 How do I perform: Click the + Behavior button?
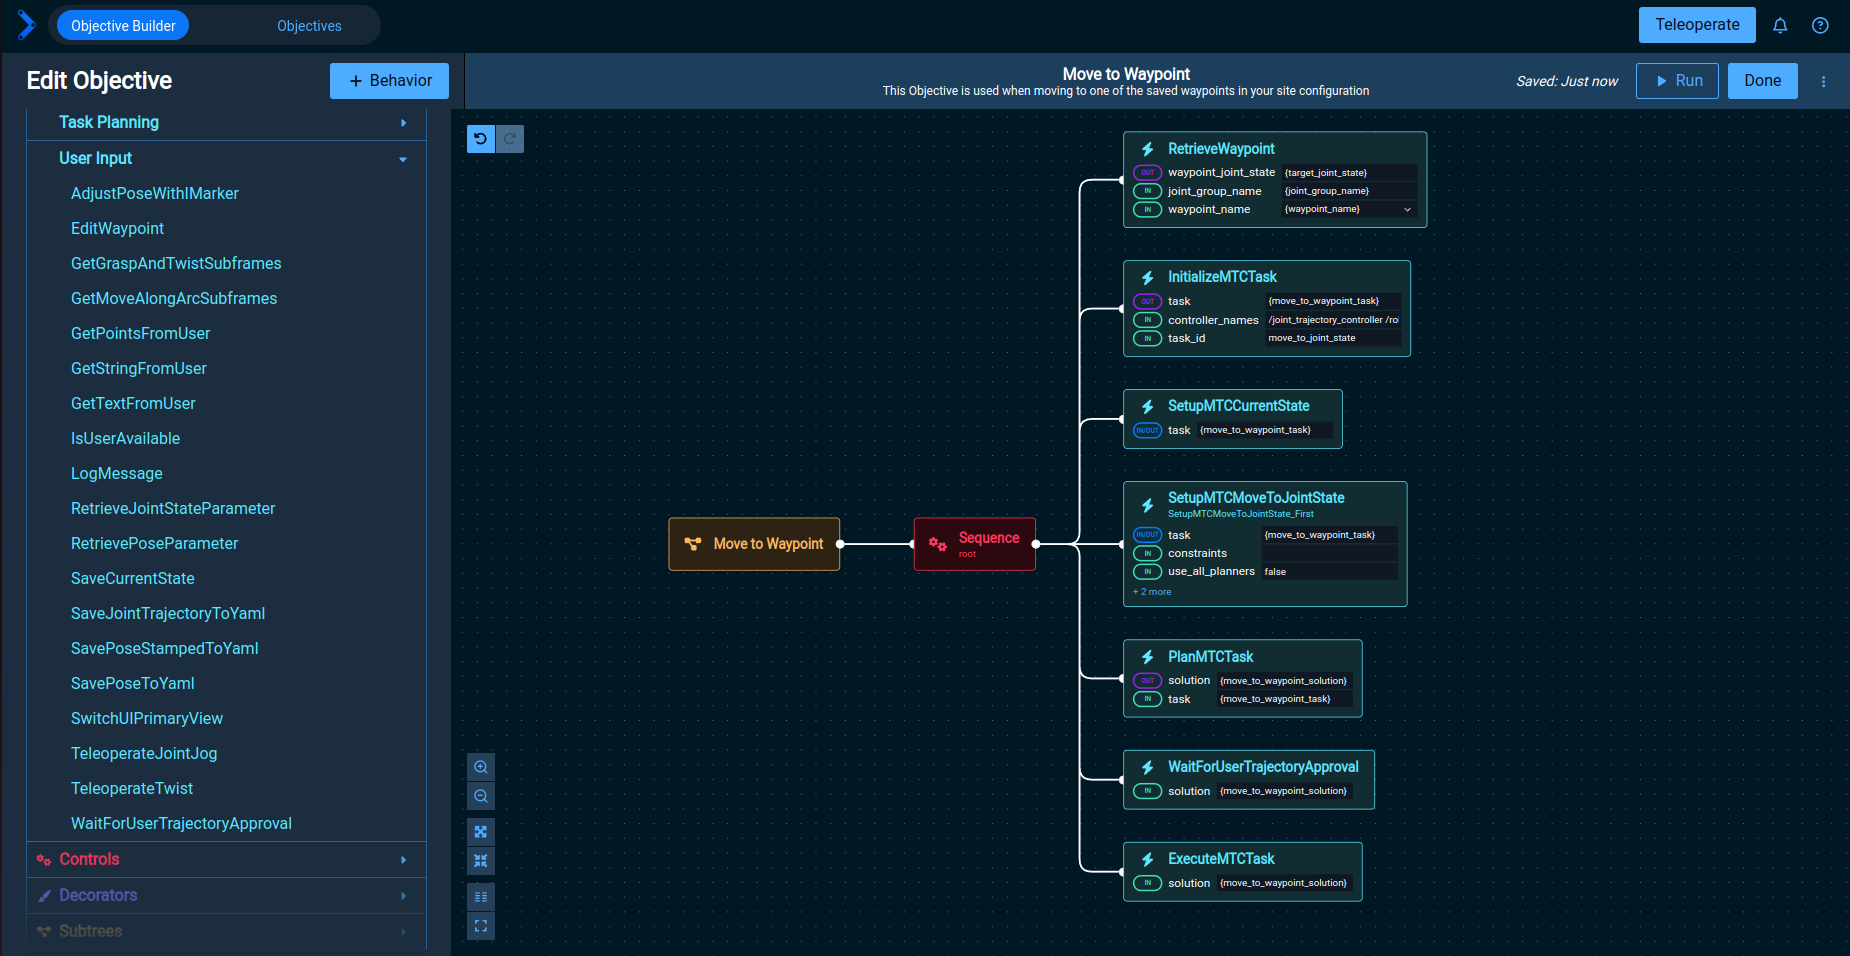click(x=389, y=81)
